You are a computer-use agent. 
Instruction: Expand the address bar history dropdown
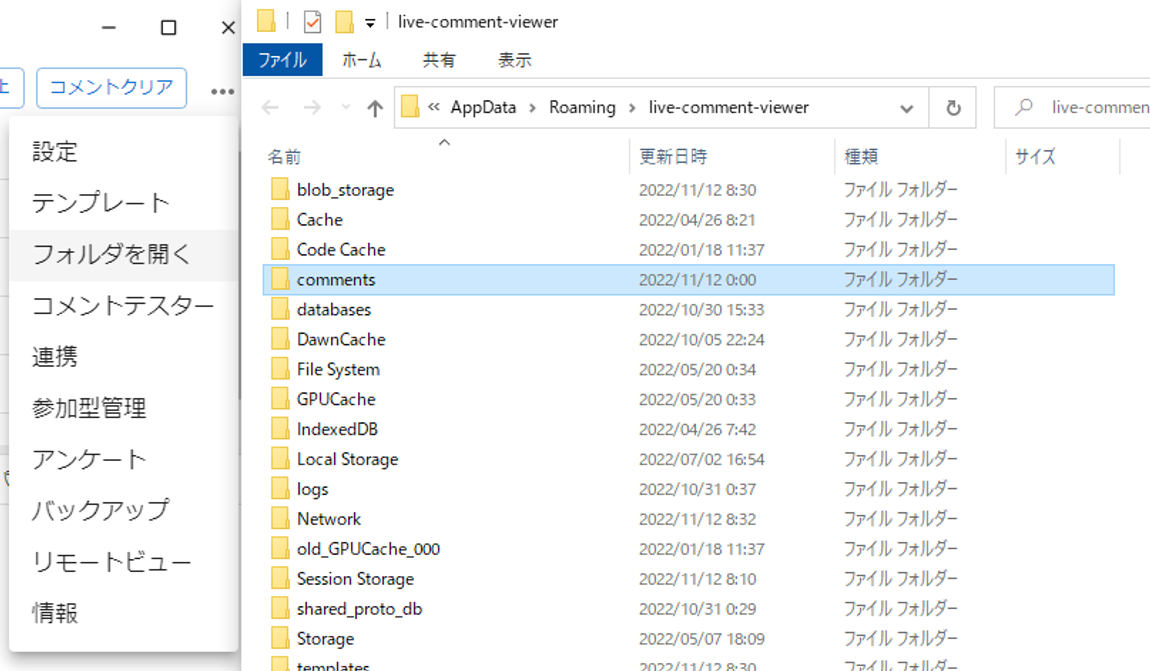(906, 108)
